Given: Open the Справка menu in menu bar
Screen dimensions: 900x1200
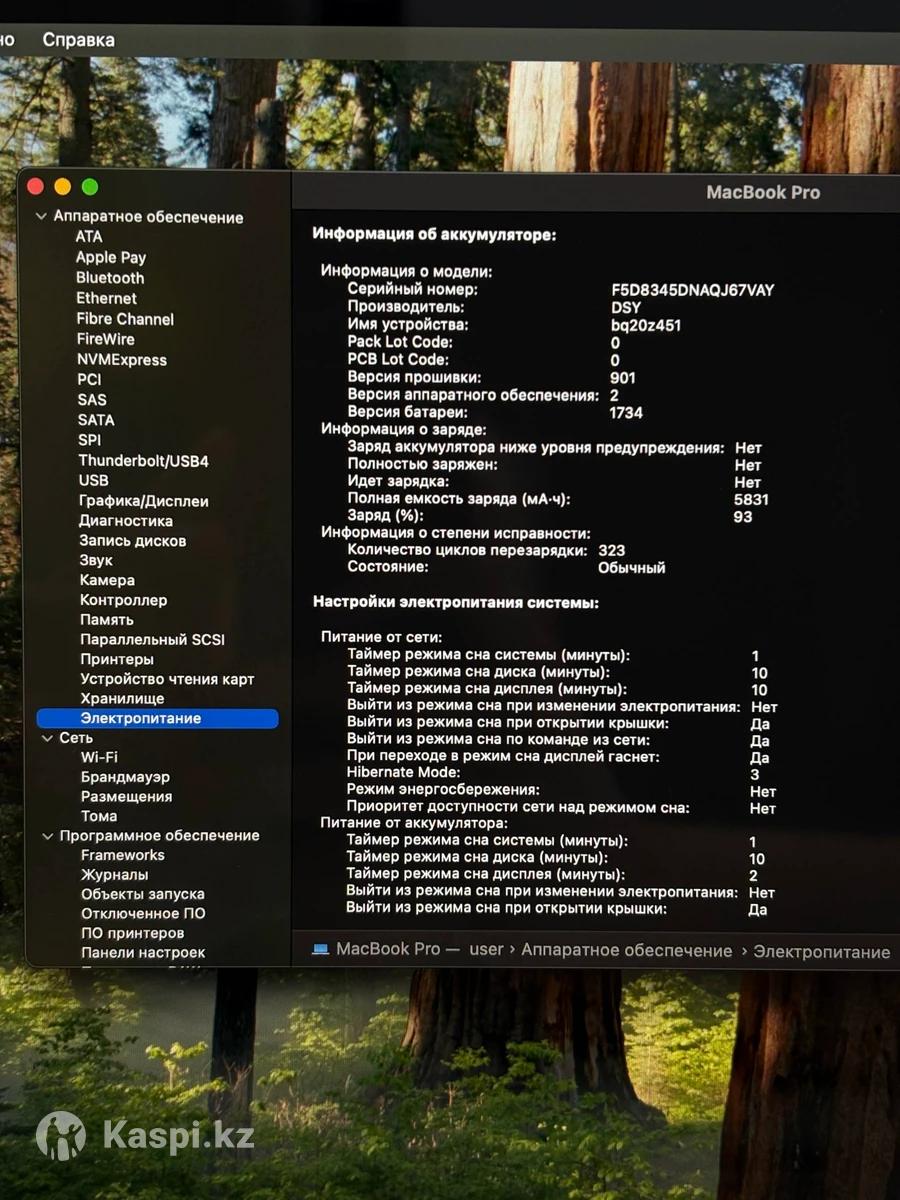Looking at the screenshot, I should 78,40.
